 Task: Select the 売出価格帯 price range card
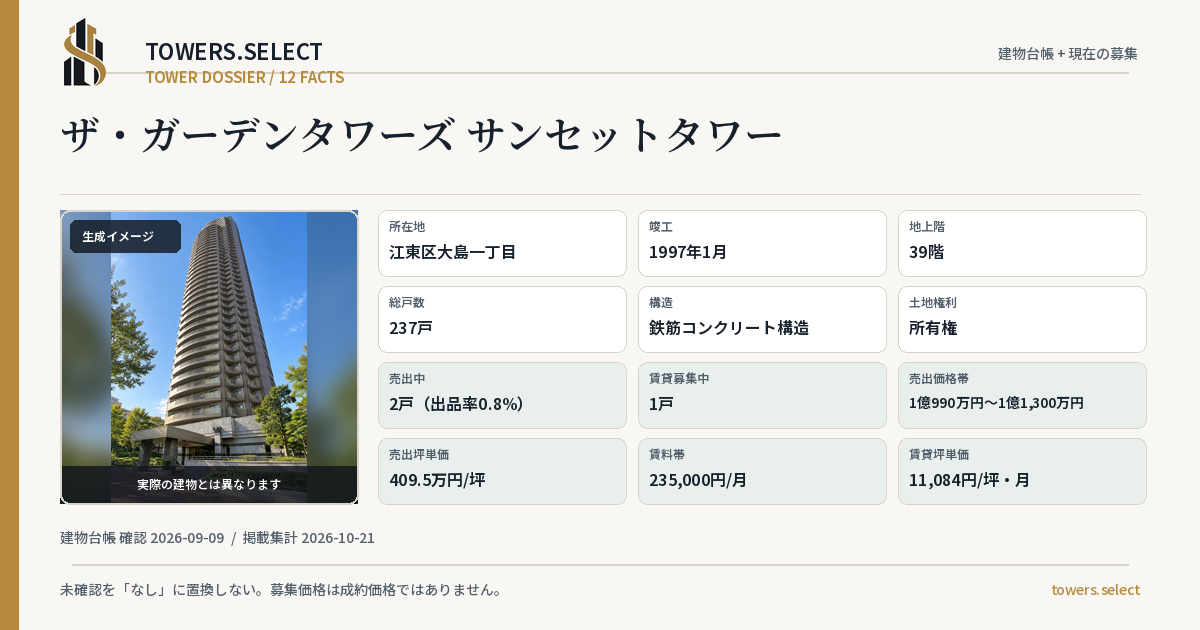1022,395
